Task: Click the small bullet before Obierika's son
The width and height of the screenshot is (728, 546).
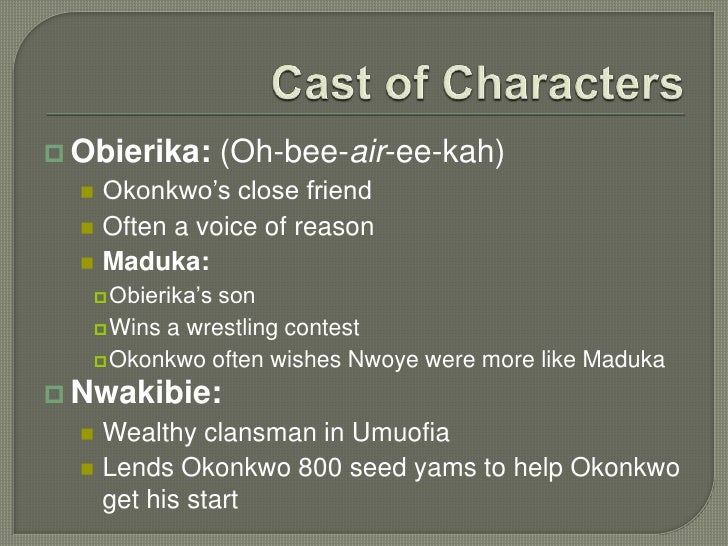Action: (x=100, y=297)
